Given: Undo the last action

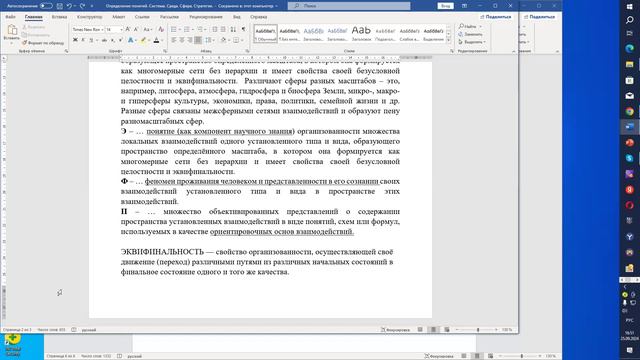Looking at the screenshot, I should [x=69, y=6].
